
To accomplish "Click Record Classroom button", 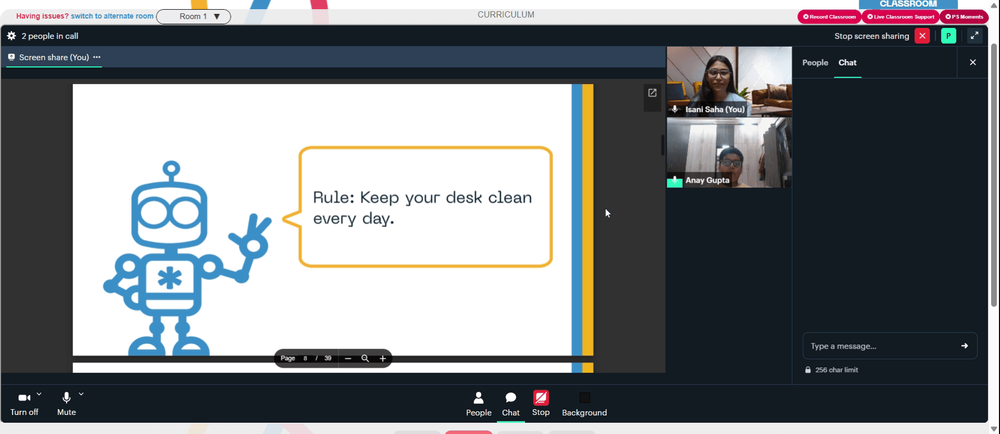I will tap(829, 17).
